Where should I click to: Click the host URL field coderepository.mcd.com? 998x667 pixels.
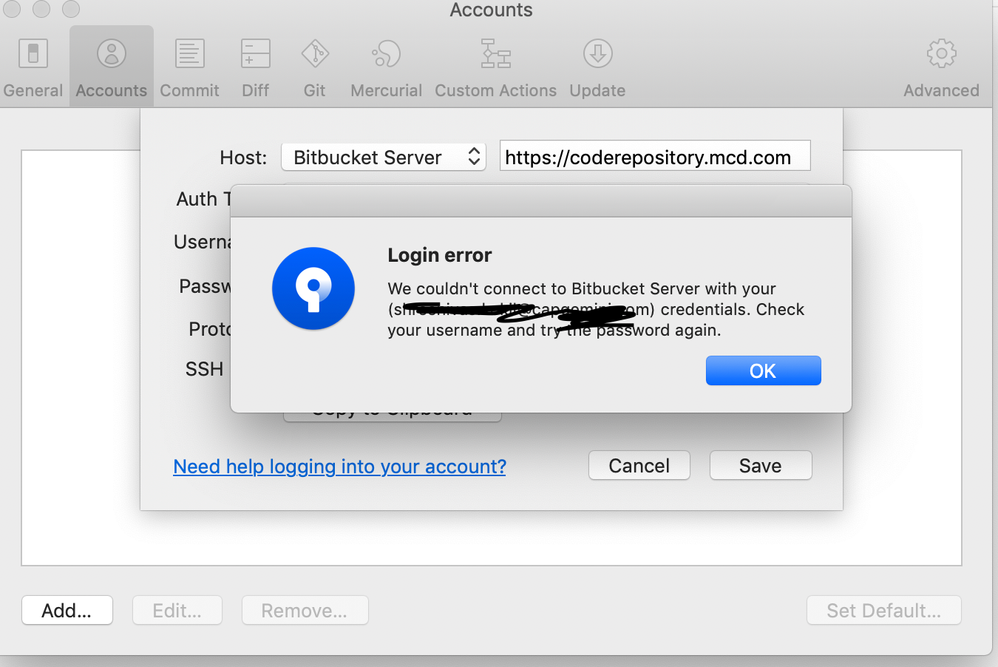[x=655, y=156]
